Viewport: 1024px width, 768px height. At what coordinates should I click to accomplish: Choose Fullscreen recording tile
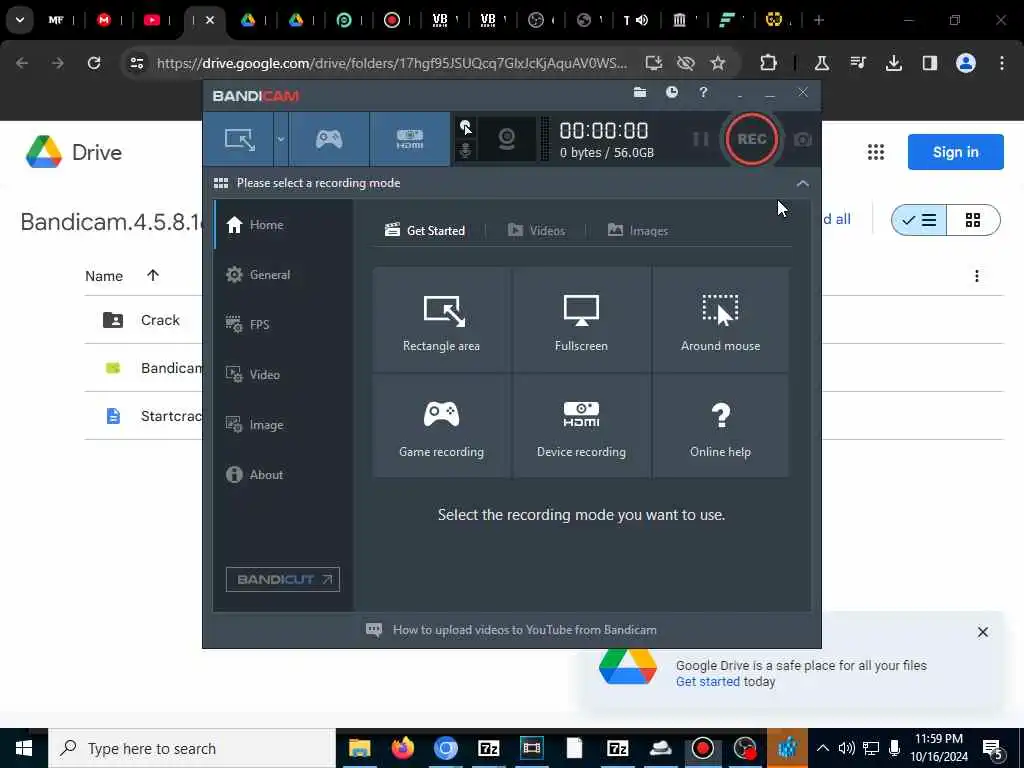(x=581, y=319)
